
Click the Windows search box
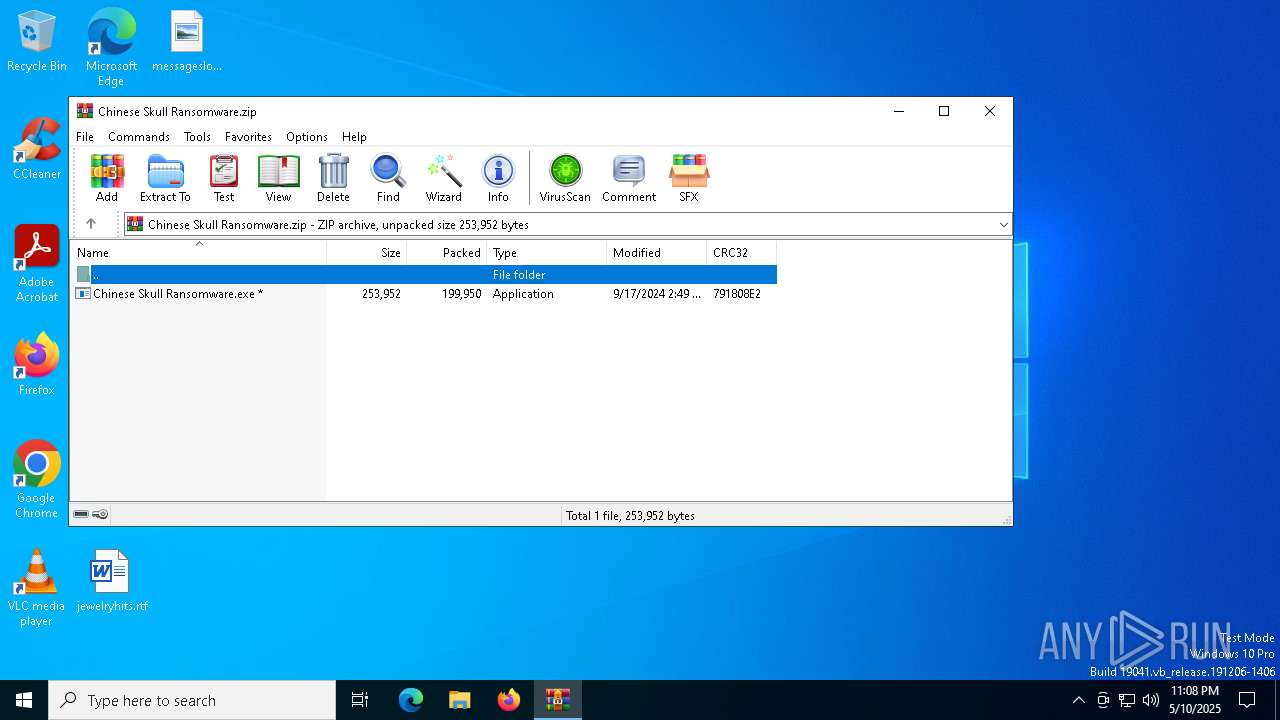pos(192,700)
